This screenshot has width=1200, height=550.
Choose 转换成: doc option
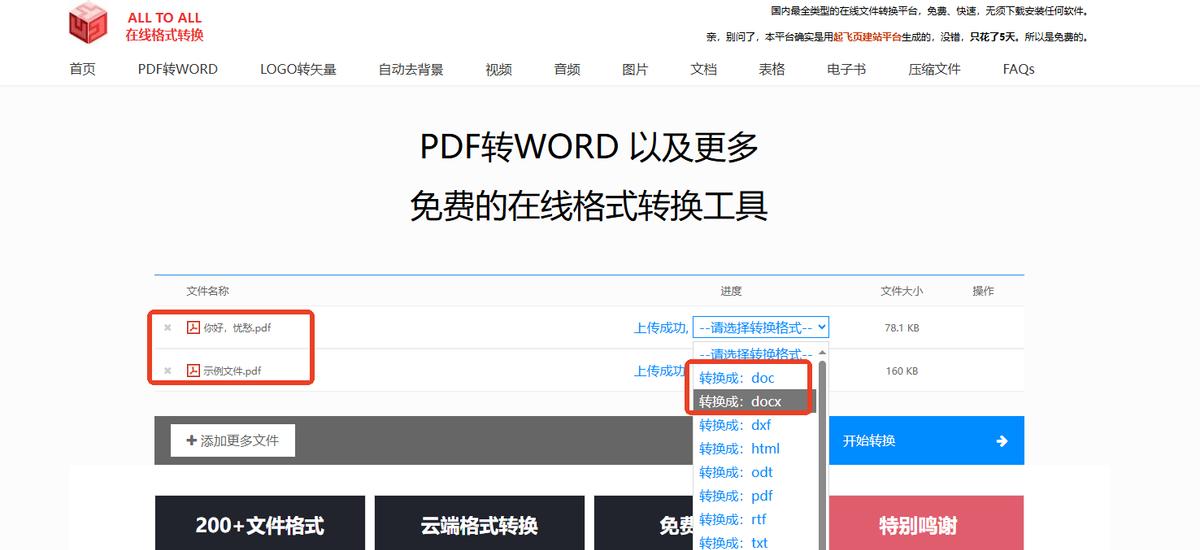[x=737, y=378]
